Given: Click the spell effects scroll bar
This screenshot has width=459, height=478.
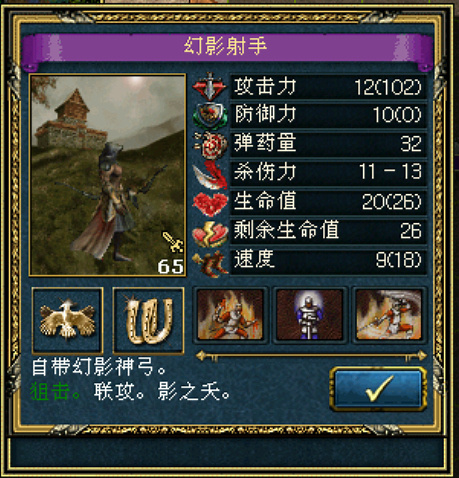Looking at the screenshot, I should (311, 356).
